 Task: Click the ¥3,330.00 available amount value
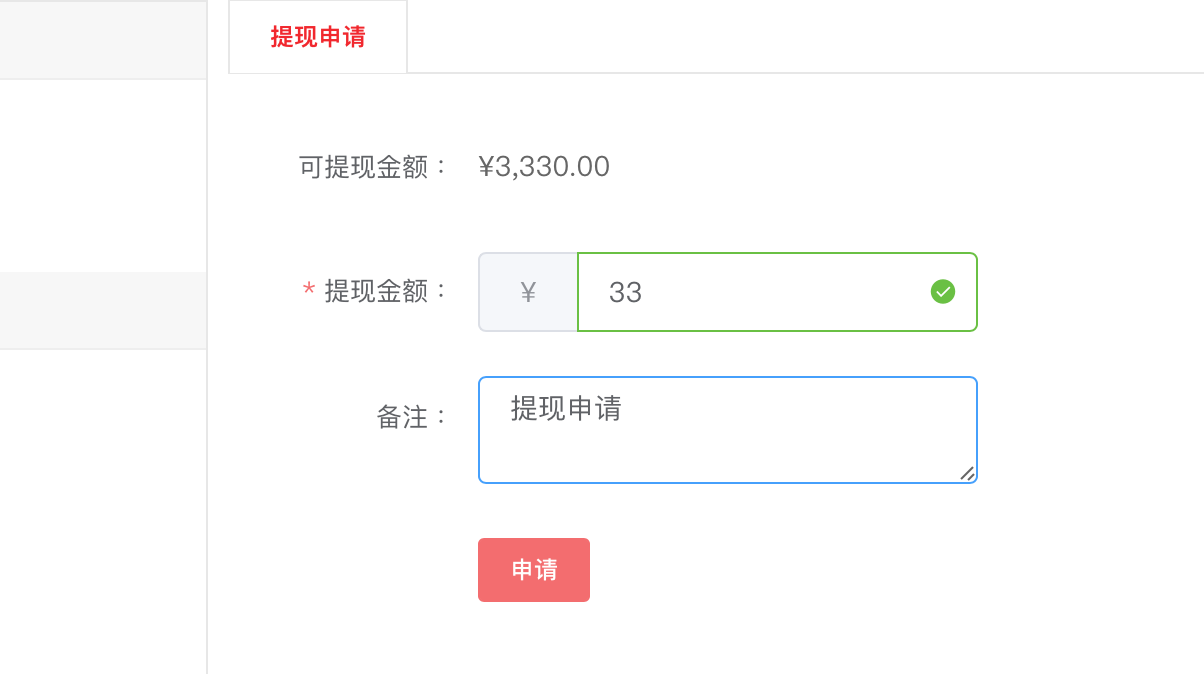(544, 166)
